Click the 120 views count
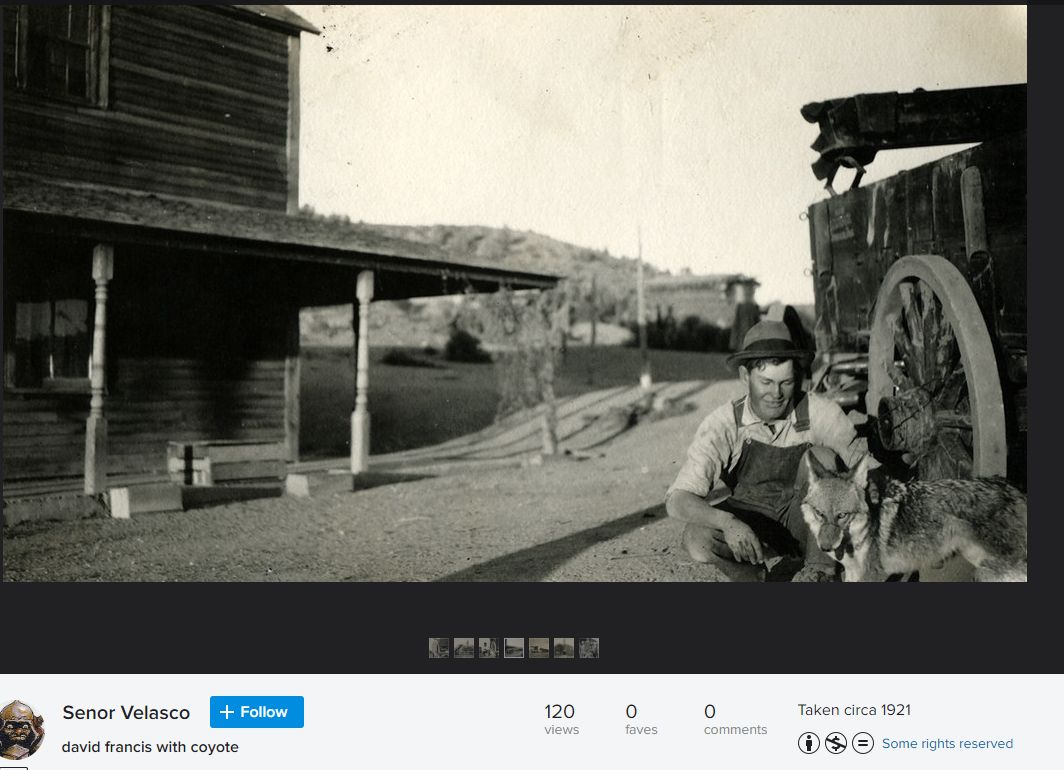 (561, 719)
